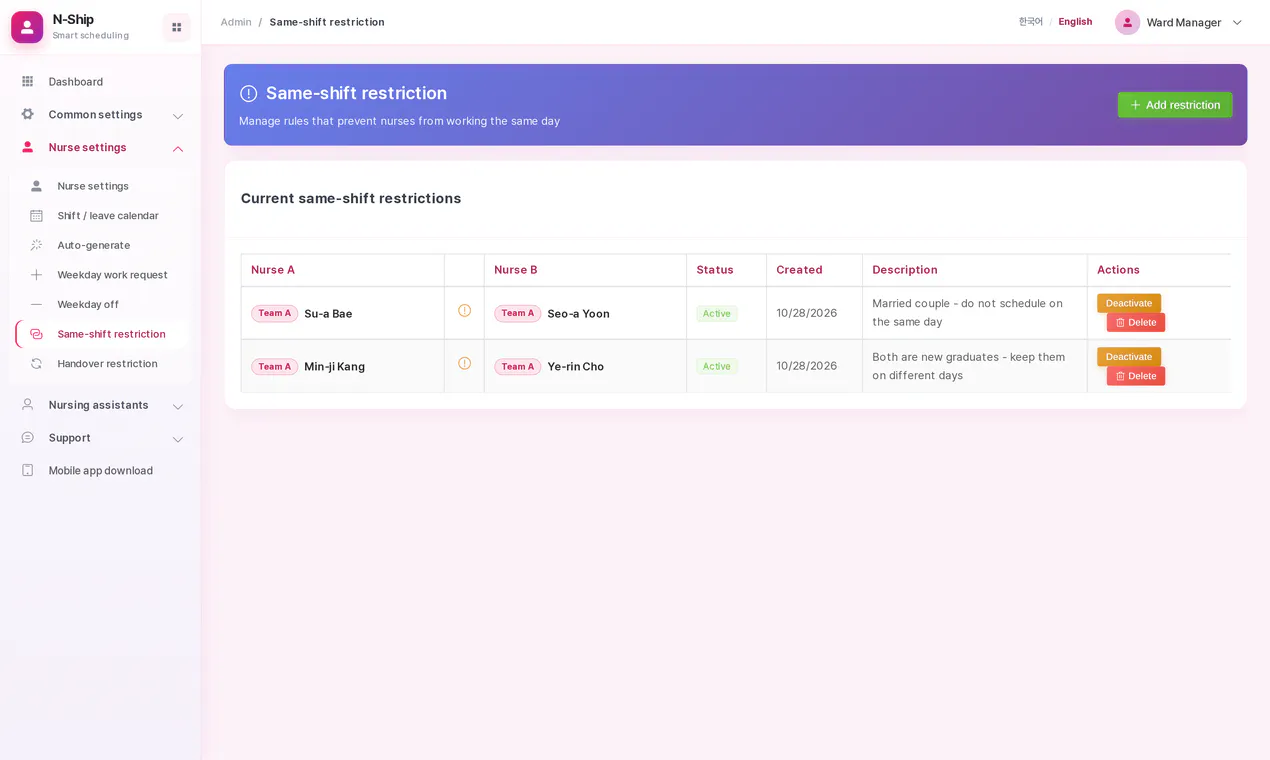Open the Dashboard menu item

click(x=101, y=82)
